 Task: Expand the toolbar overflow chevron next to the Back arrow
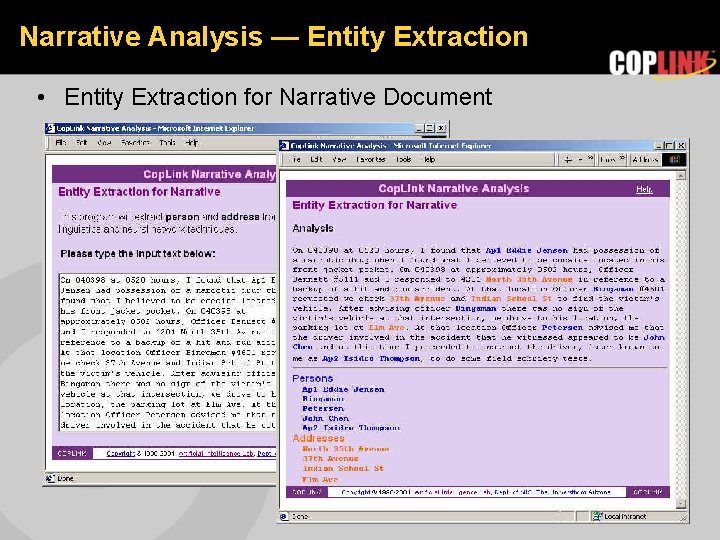point(591,158)
